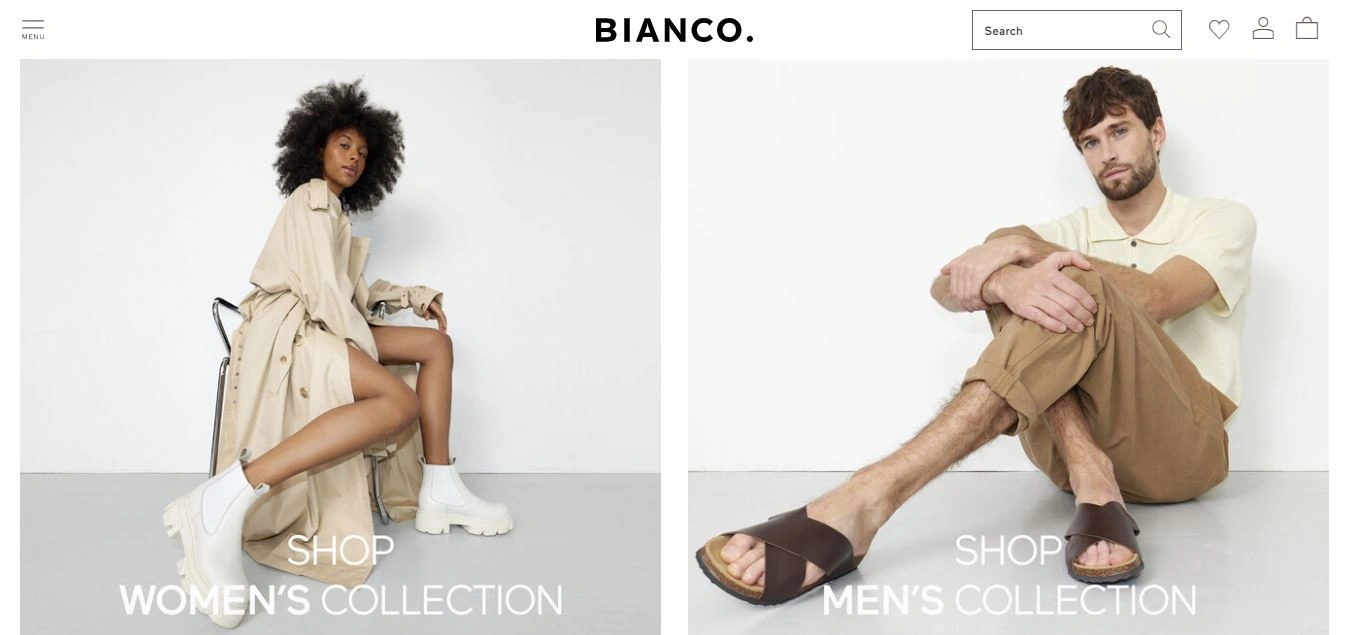
Task: Click the brown crossover leather sandal
Action: (780, 552)
